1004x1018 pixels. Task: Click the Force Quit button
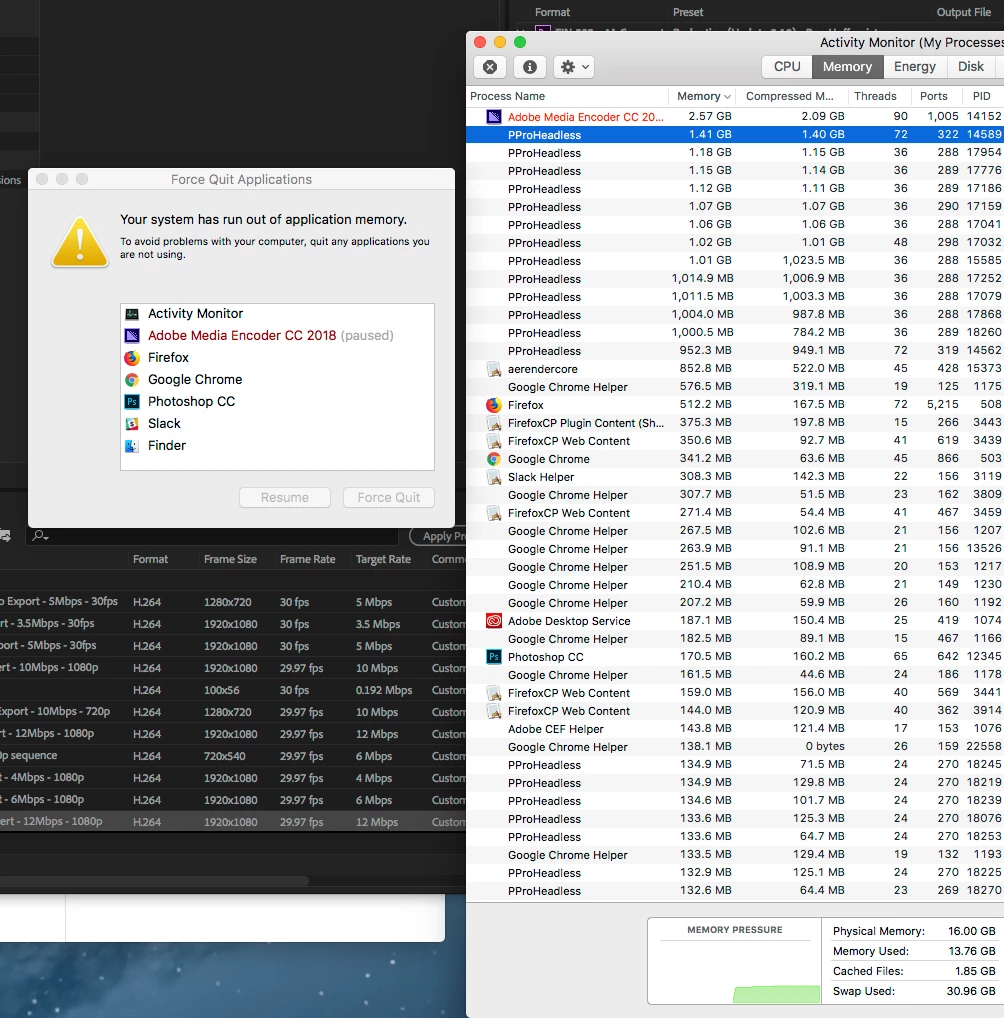(388, 497)
